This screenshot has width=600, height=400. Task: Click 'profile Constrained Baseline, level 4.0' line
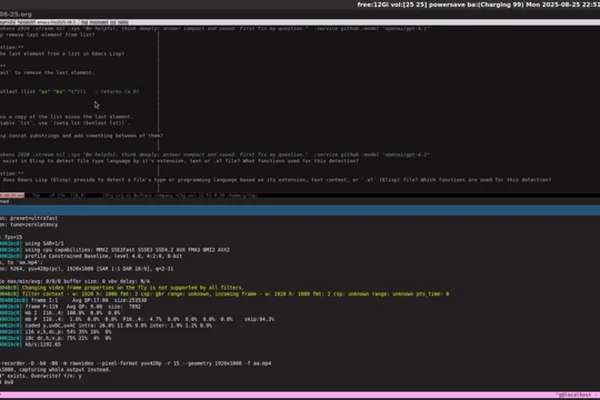[x=91, y=256]
